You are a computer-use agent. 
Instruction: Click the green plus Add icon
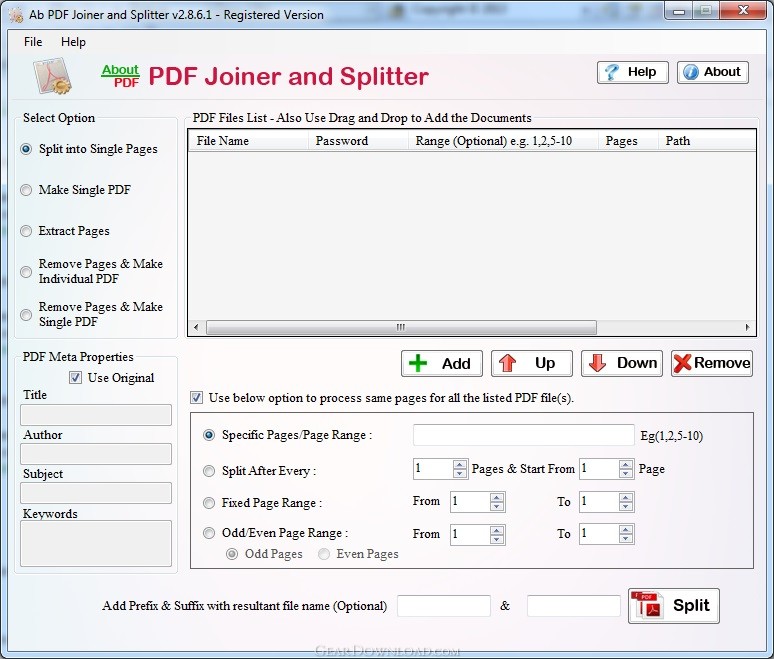418,363
